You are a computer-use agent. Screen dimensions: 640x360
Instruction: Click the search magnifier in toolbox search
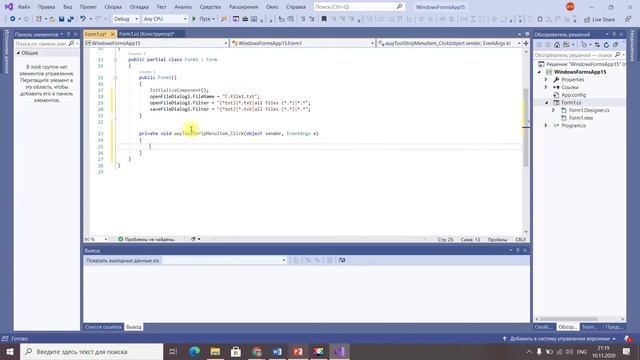pos(71,43)
